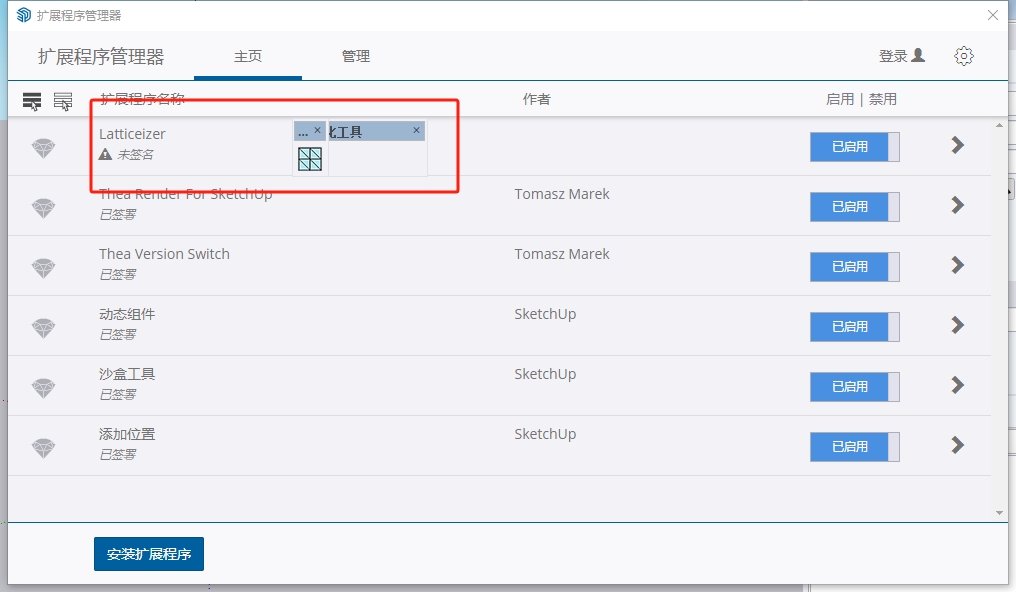Close the extension manager window
The image size is (1016, 592).
point(993,15)
